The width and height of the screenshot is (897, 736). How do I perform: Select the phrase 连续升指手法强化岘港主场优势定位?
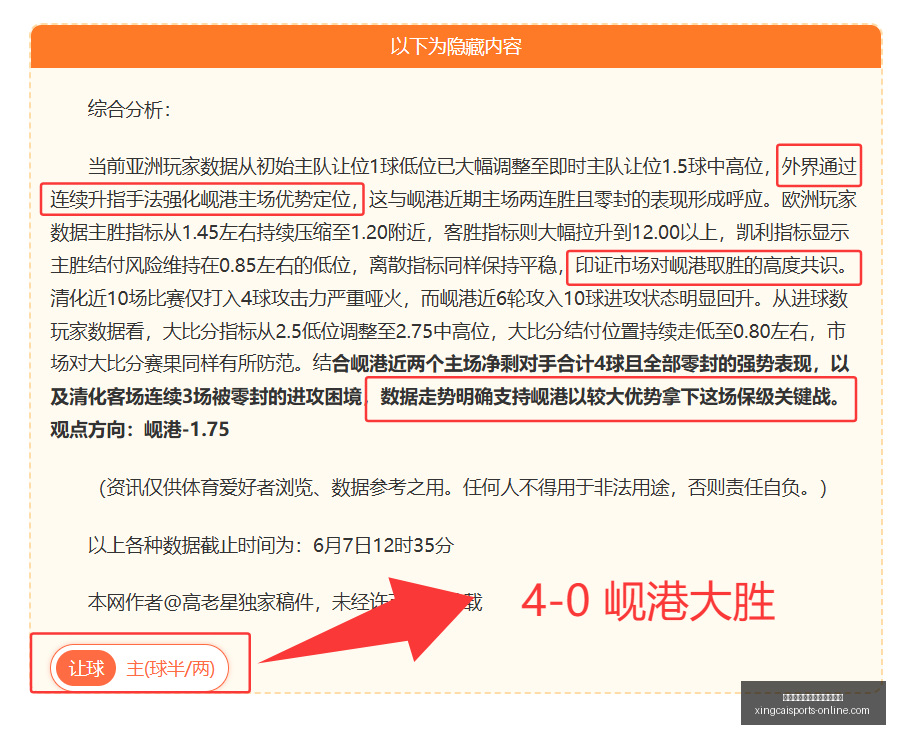pos(204,200)
